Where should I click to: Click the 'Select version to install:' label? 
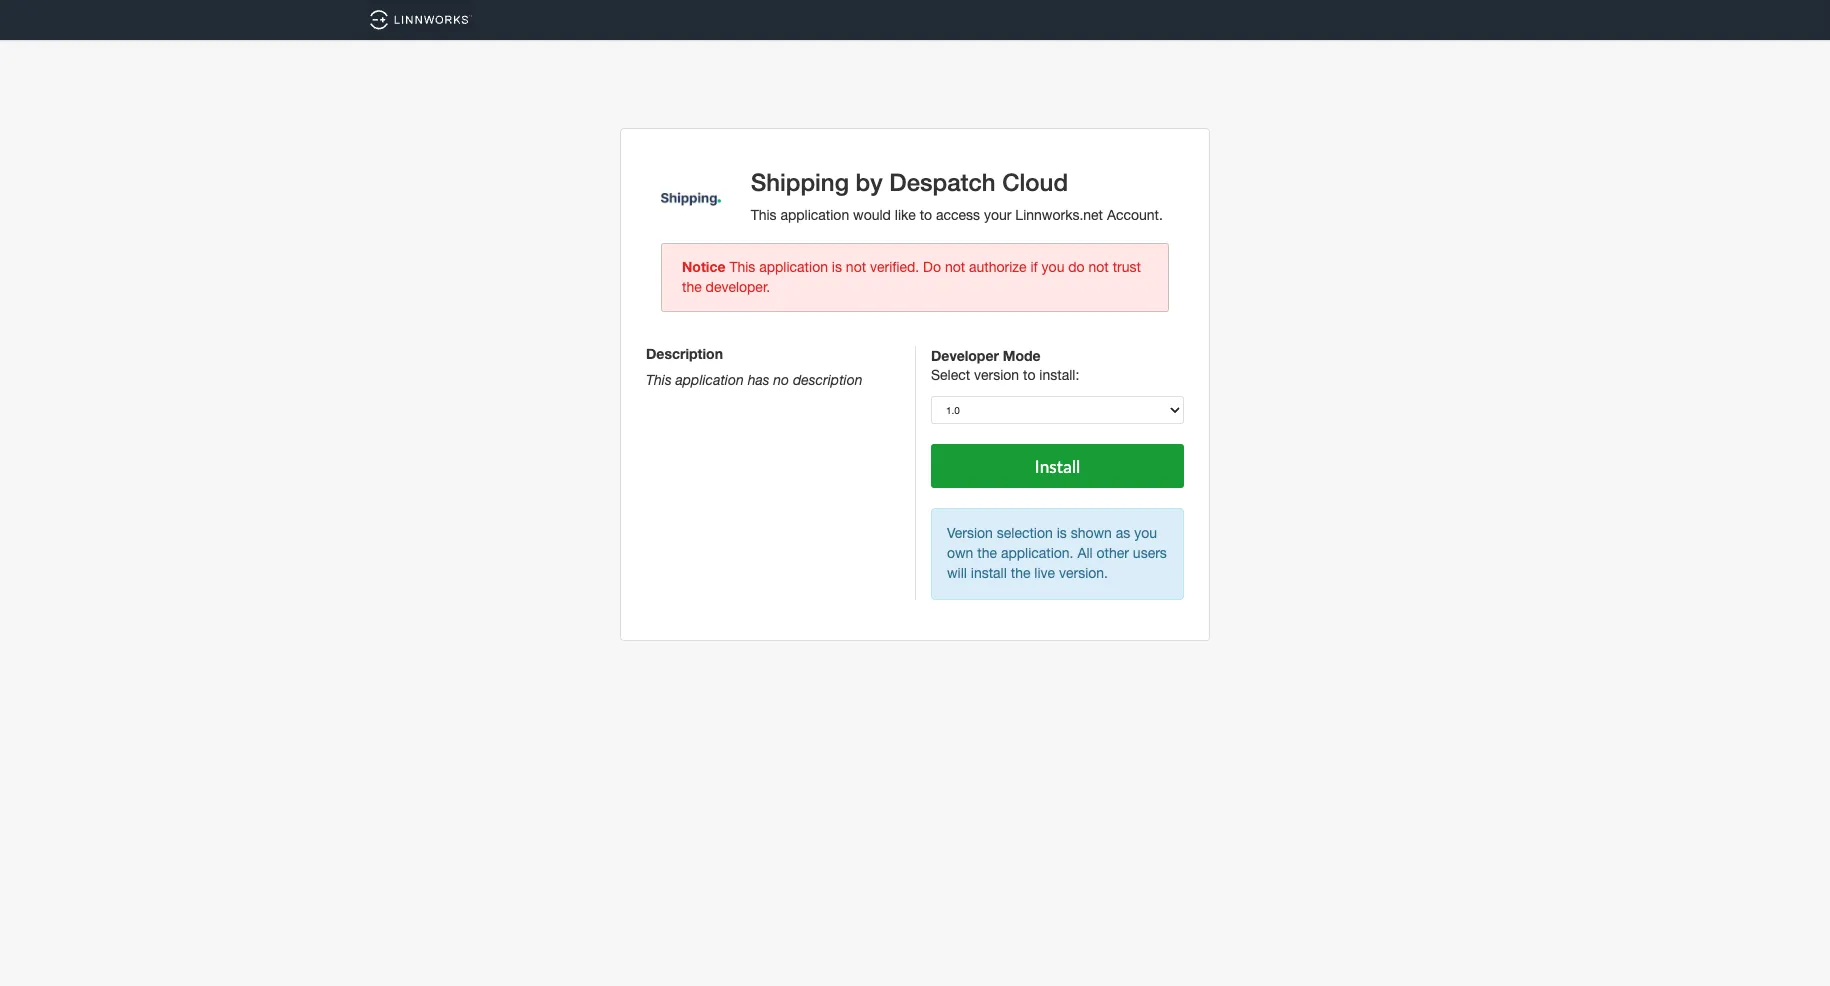pyautogui.click(x=1005, y=375)
